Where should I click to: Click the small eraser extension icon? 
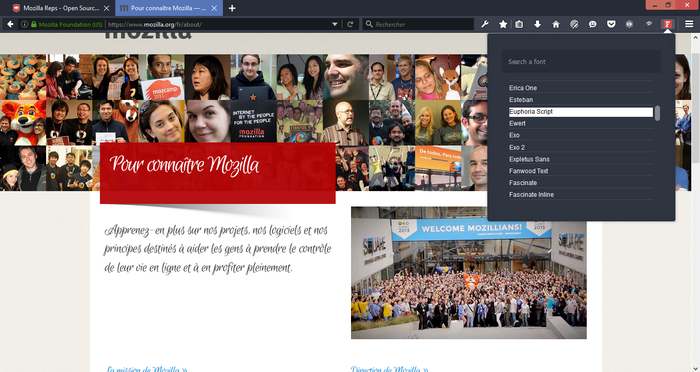tap(649, 24)
